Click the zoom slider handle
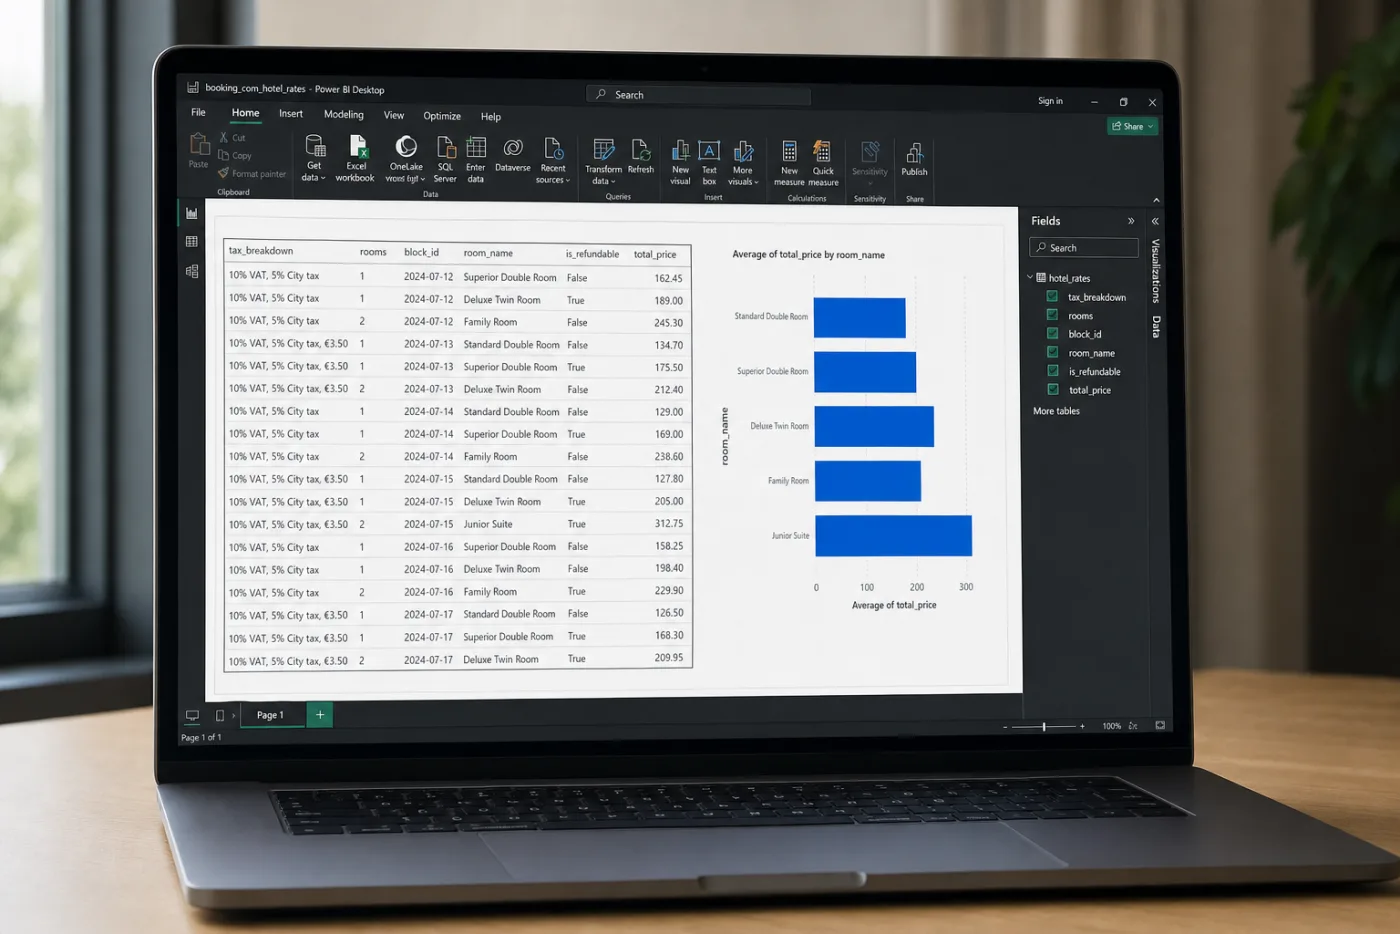 tap(1044, 727)
